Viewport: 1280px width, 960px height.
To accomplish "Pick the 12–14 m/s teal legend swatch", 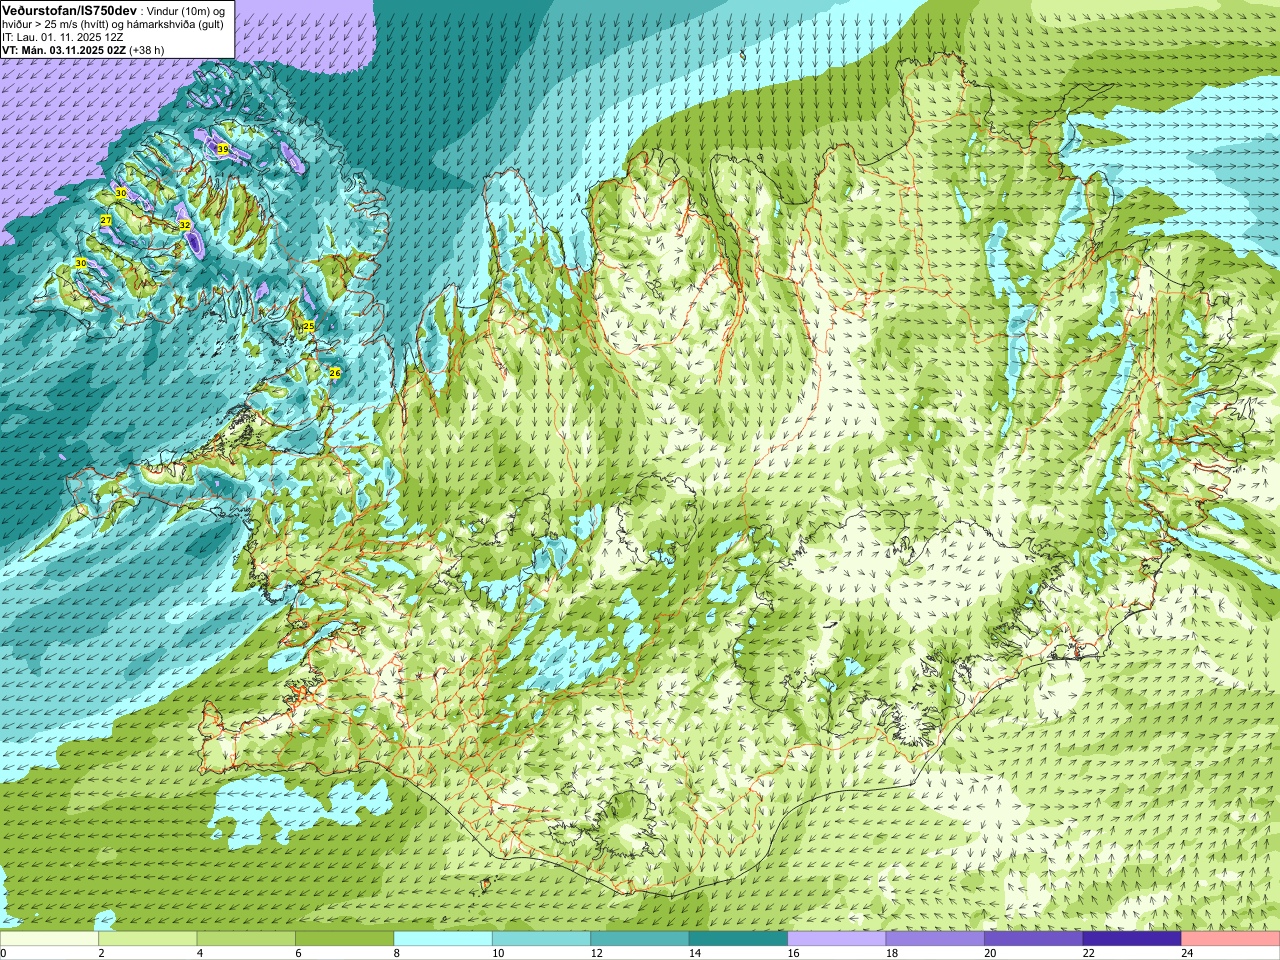I will [x=639, y=939].
